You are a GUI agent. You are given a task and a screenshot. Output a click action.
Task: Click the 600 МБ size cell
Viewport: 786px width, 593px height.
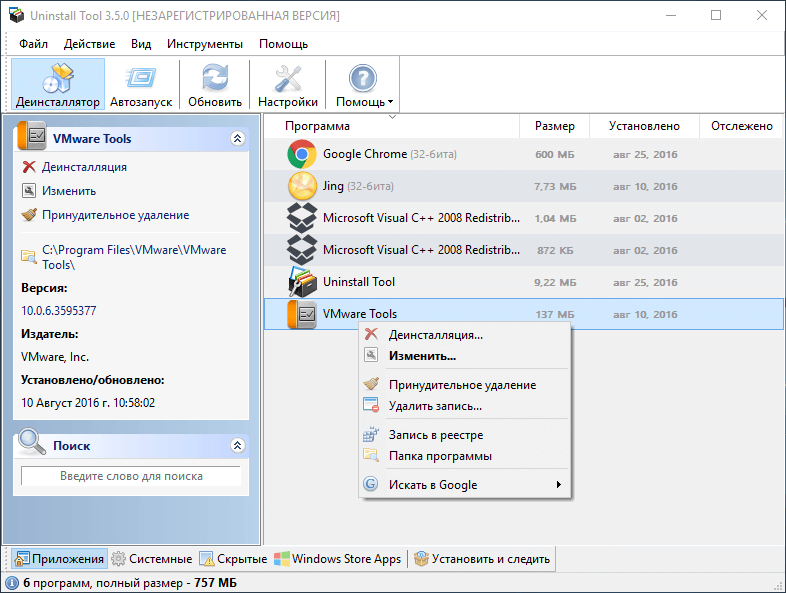tap(554, 154)
